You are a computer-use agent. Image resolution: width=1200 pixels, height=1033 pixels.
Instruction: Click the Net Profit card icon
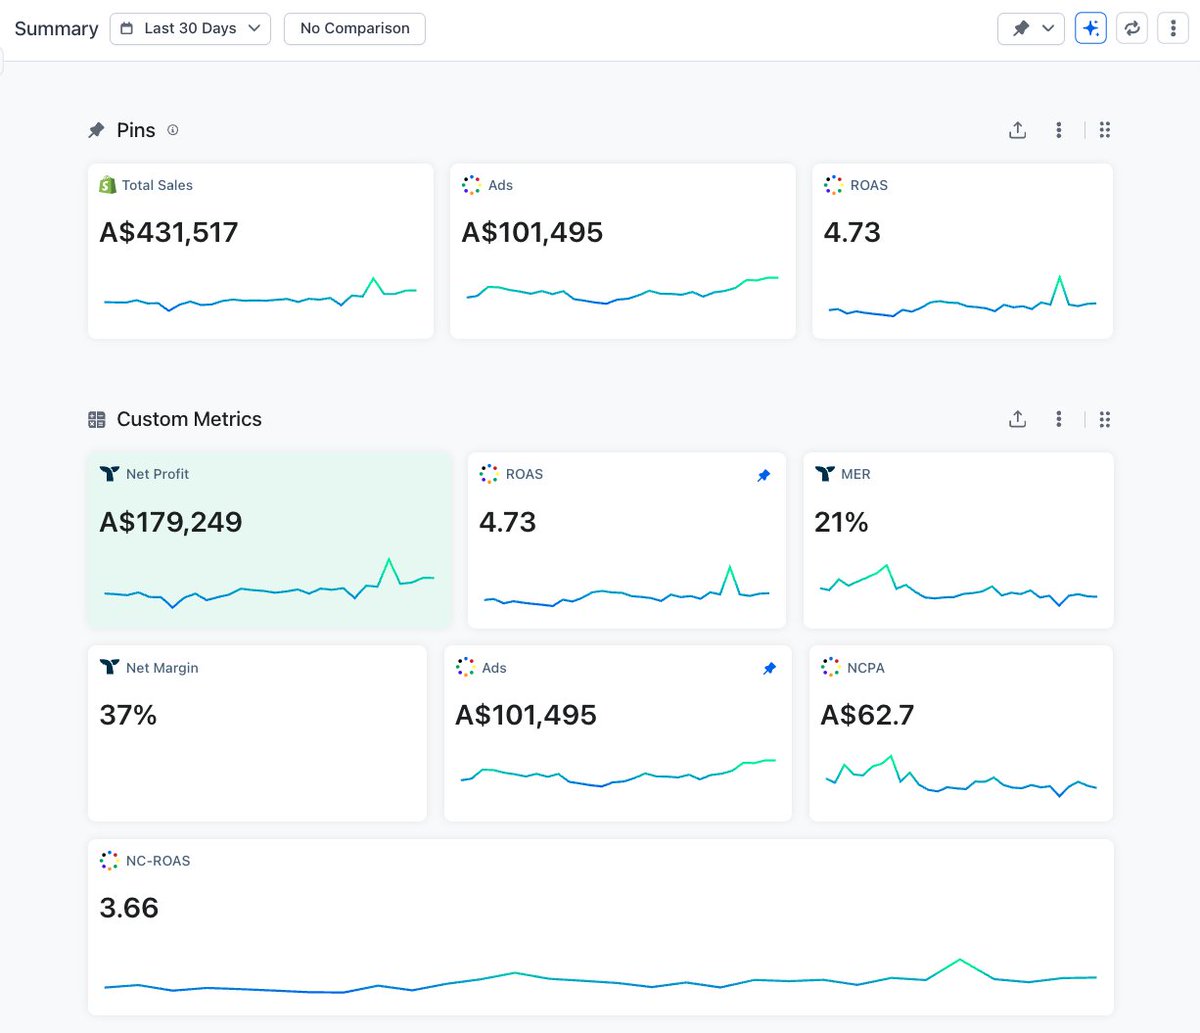click(x=109, y=474)
